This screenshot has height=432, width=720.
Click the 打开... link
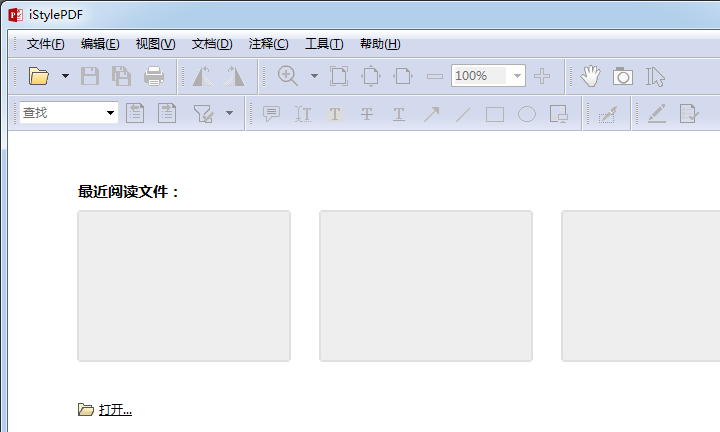(x=115, y=410)
